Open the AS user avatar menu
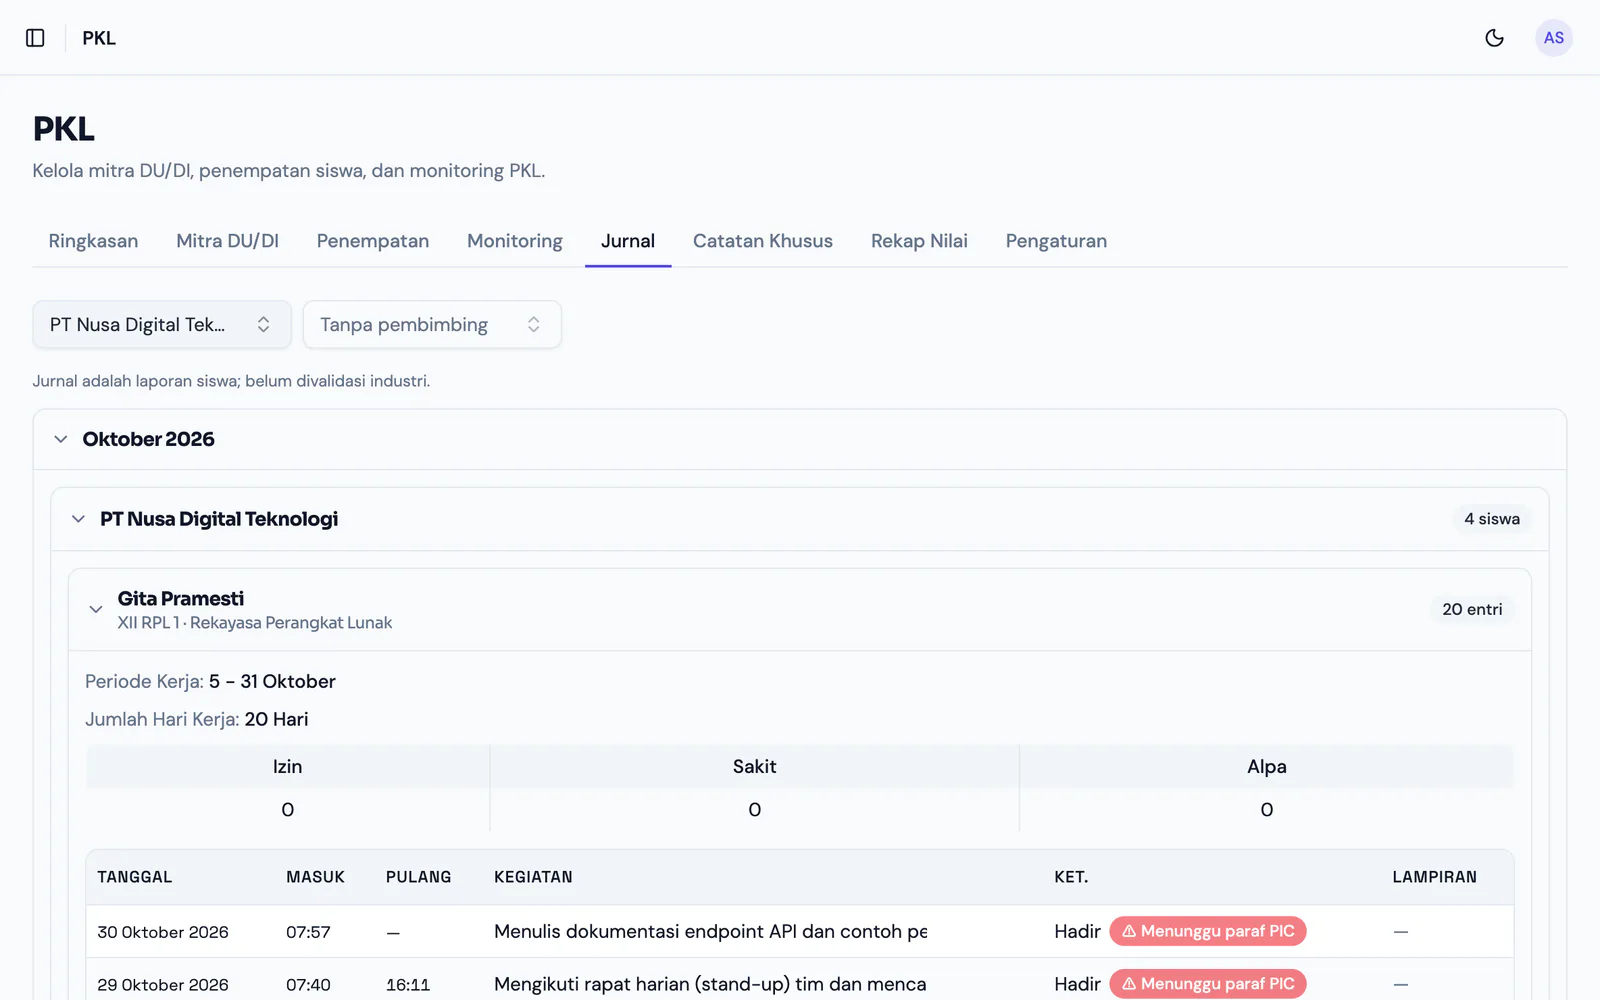Viewport: 1600px width, 1000px height. coord(1554,38)
